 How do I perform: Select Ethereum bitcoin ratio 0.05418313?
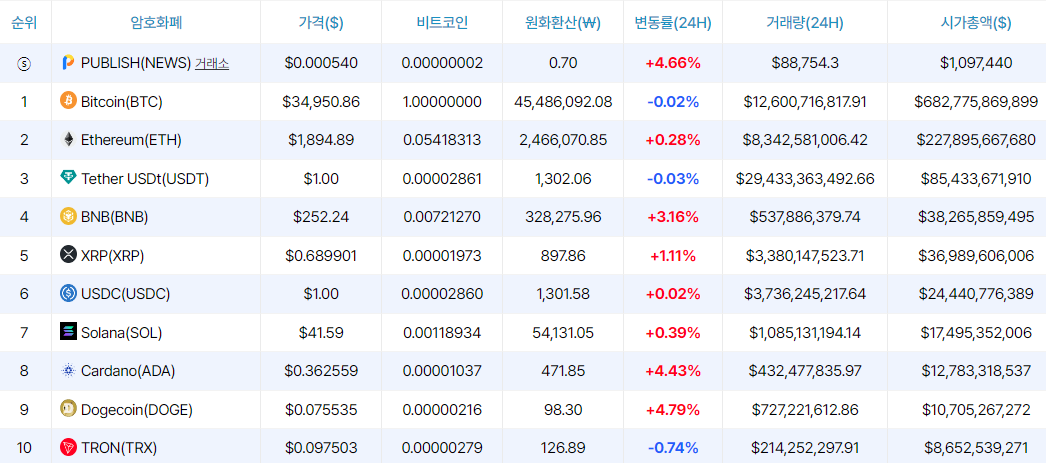click(442, 140)
